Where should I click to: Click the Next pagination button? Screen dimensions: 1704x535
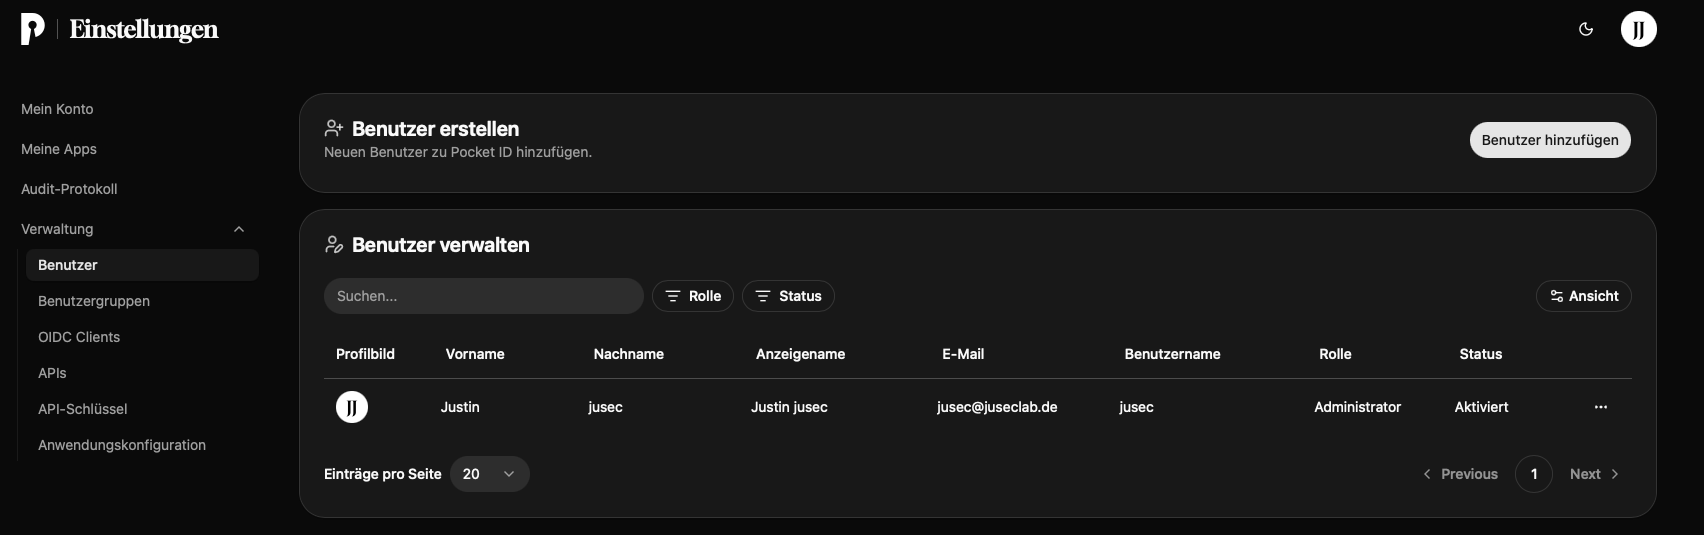(1594, 474)
